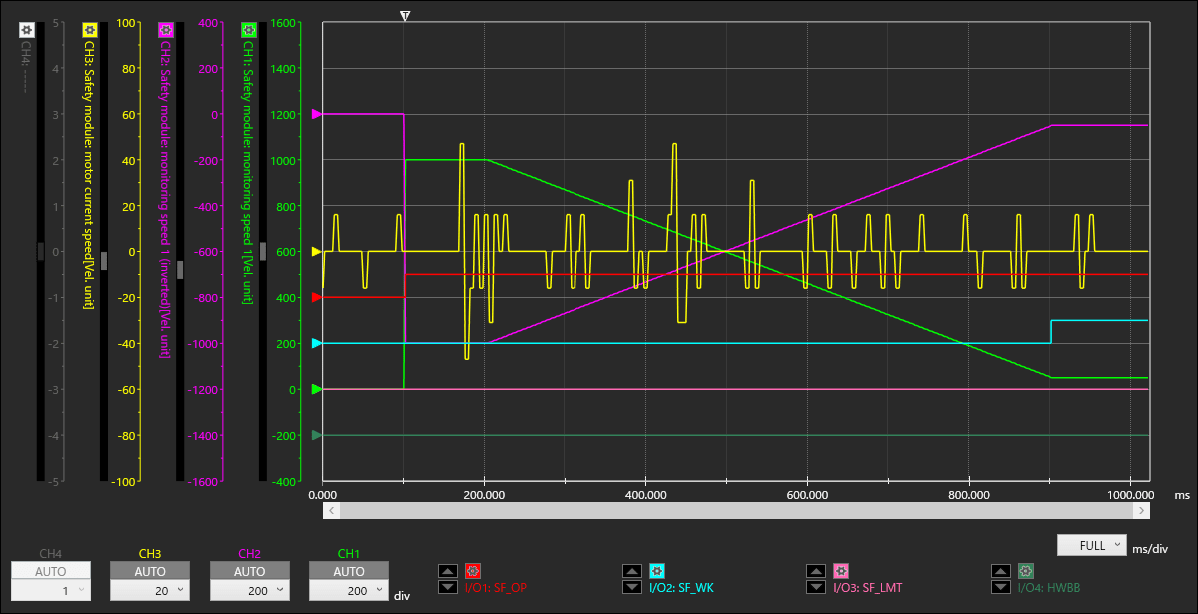Move I/O2 SF_WK trace down
This screenshot has height=614, width=1198.
631,587
